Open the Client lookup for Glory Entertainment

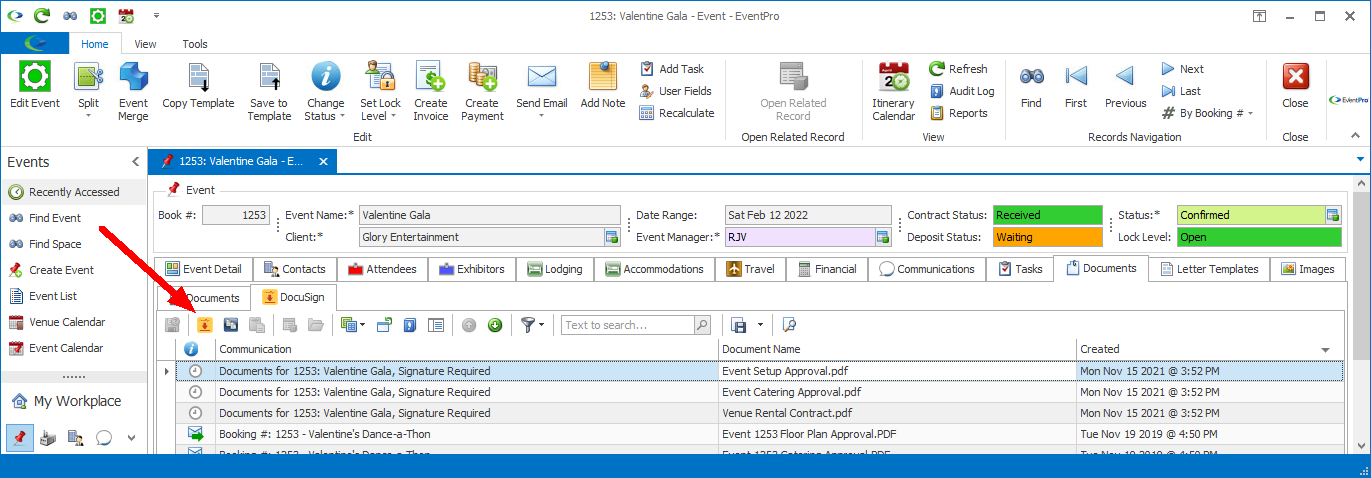click(x=611, y=237)
